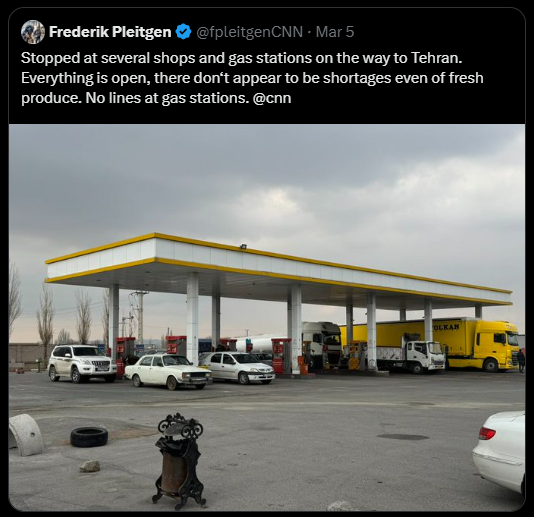
Task: Click the ornate black trash bin
Action: pos(179,460)
